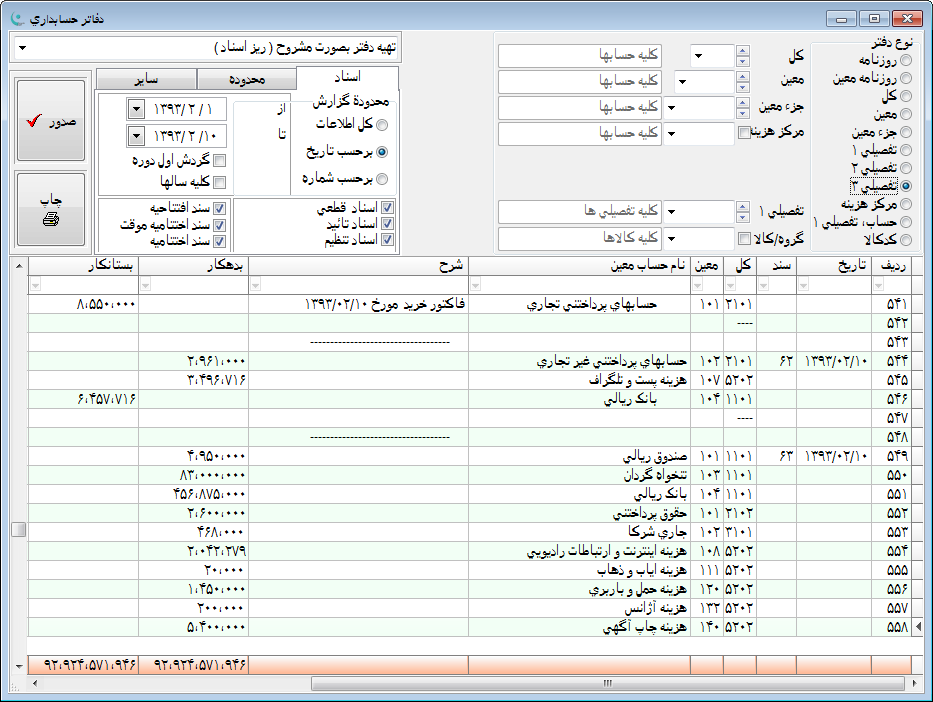
Task: Expand the کل account code dropdown
Action: pos(698,55)
